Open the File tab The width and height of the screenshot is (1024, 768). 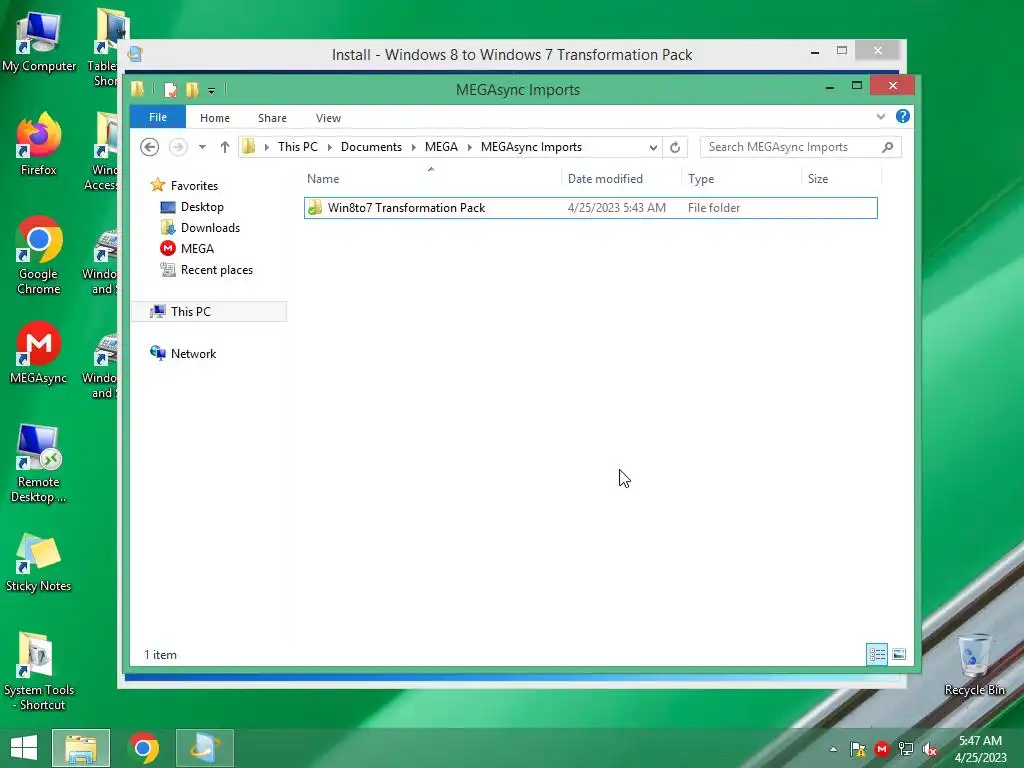point(158,117)
